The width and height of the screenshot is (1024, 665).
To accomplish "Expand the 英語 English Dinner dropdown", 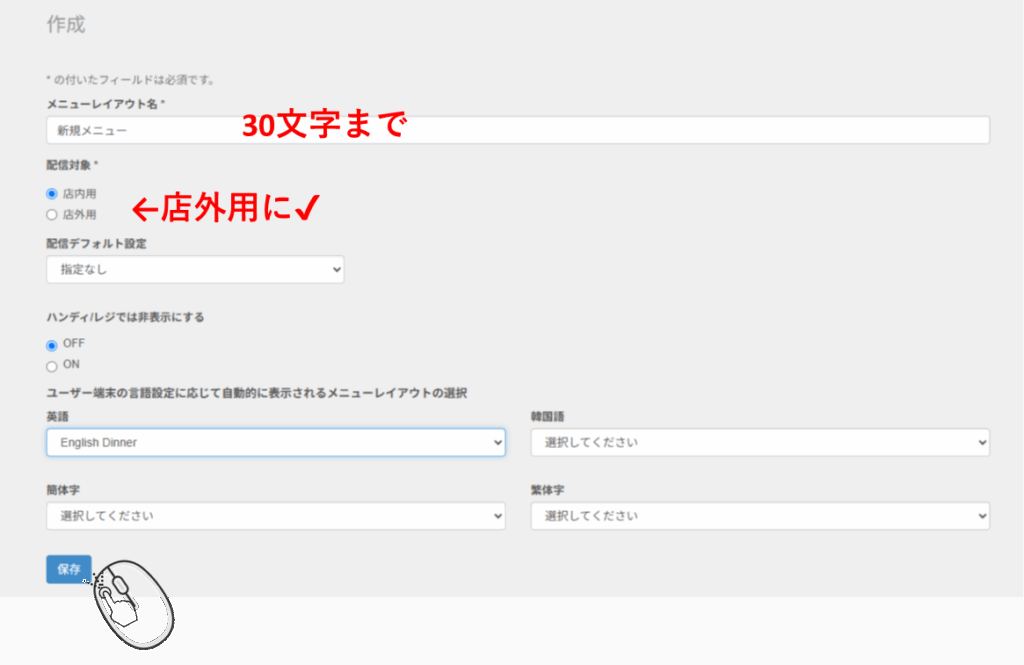I will [275, 442].
